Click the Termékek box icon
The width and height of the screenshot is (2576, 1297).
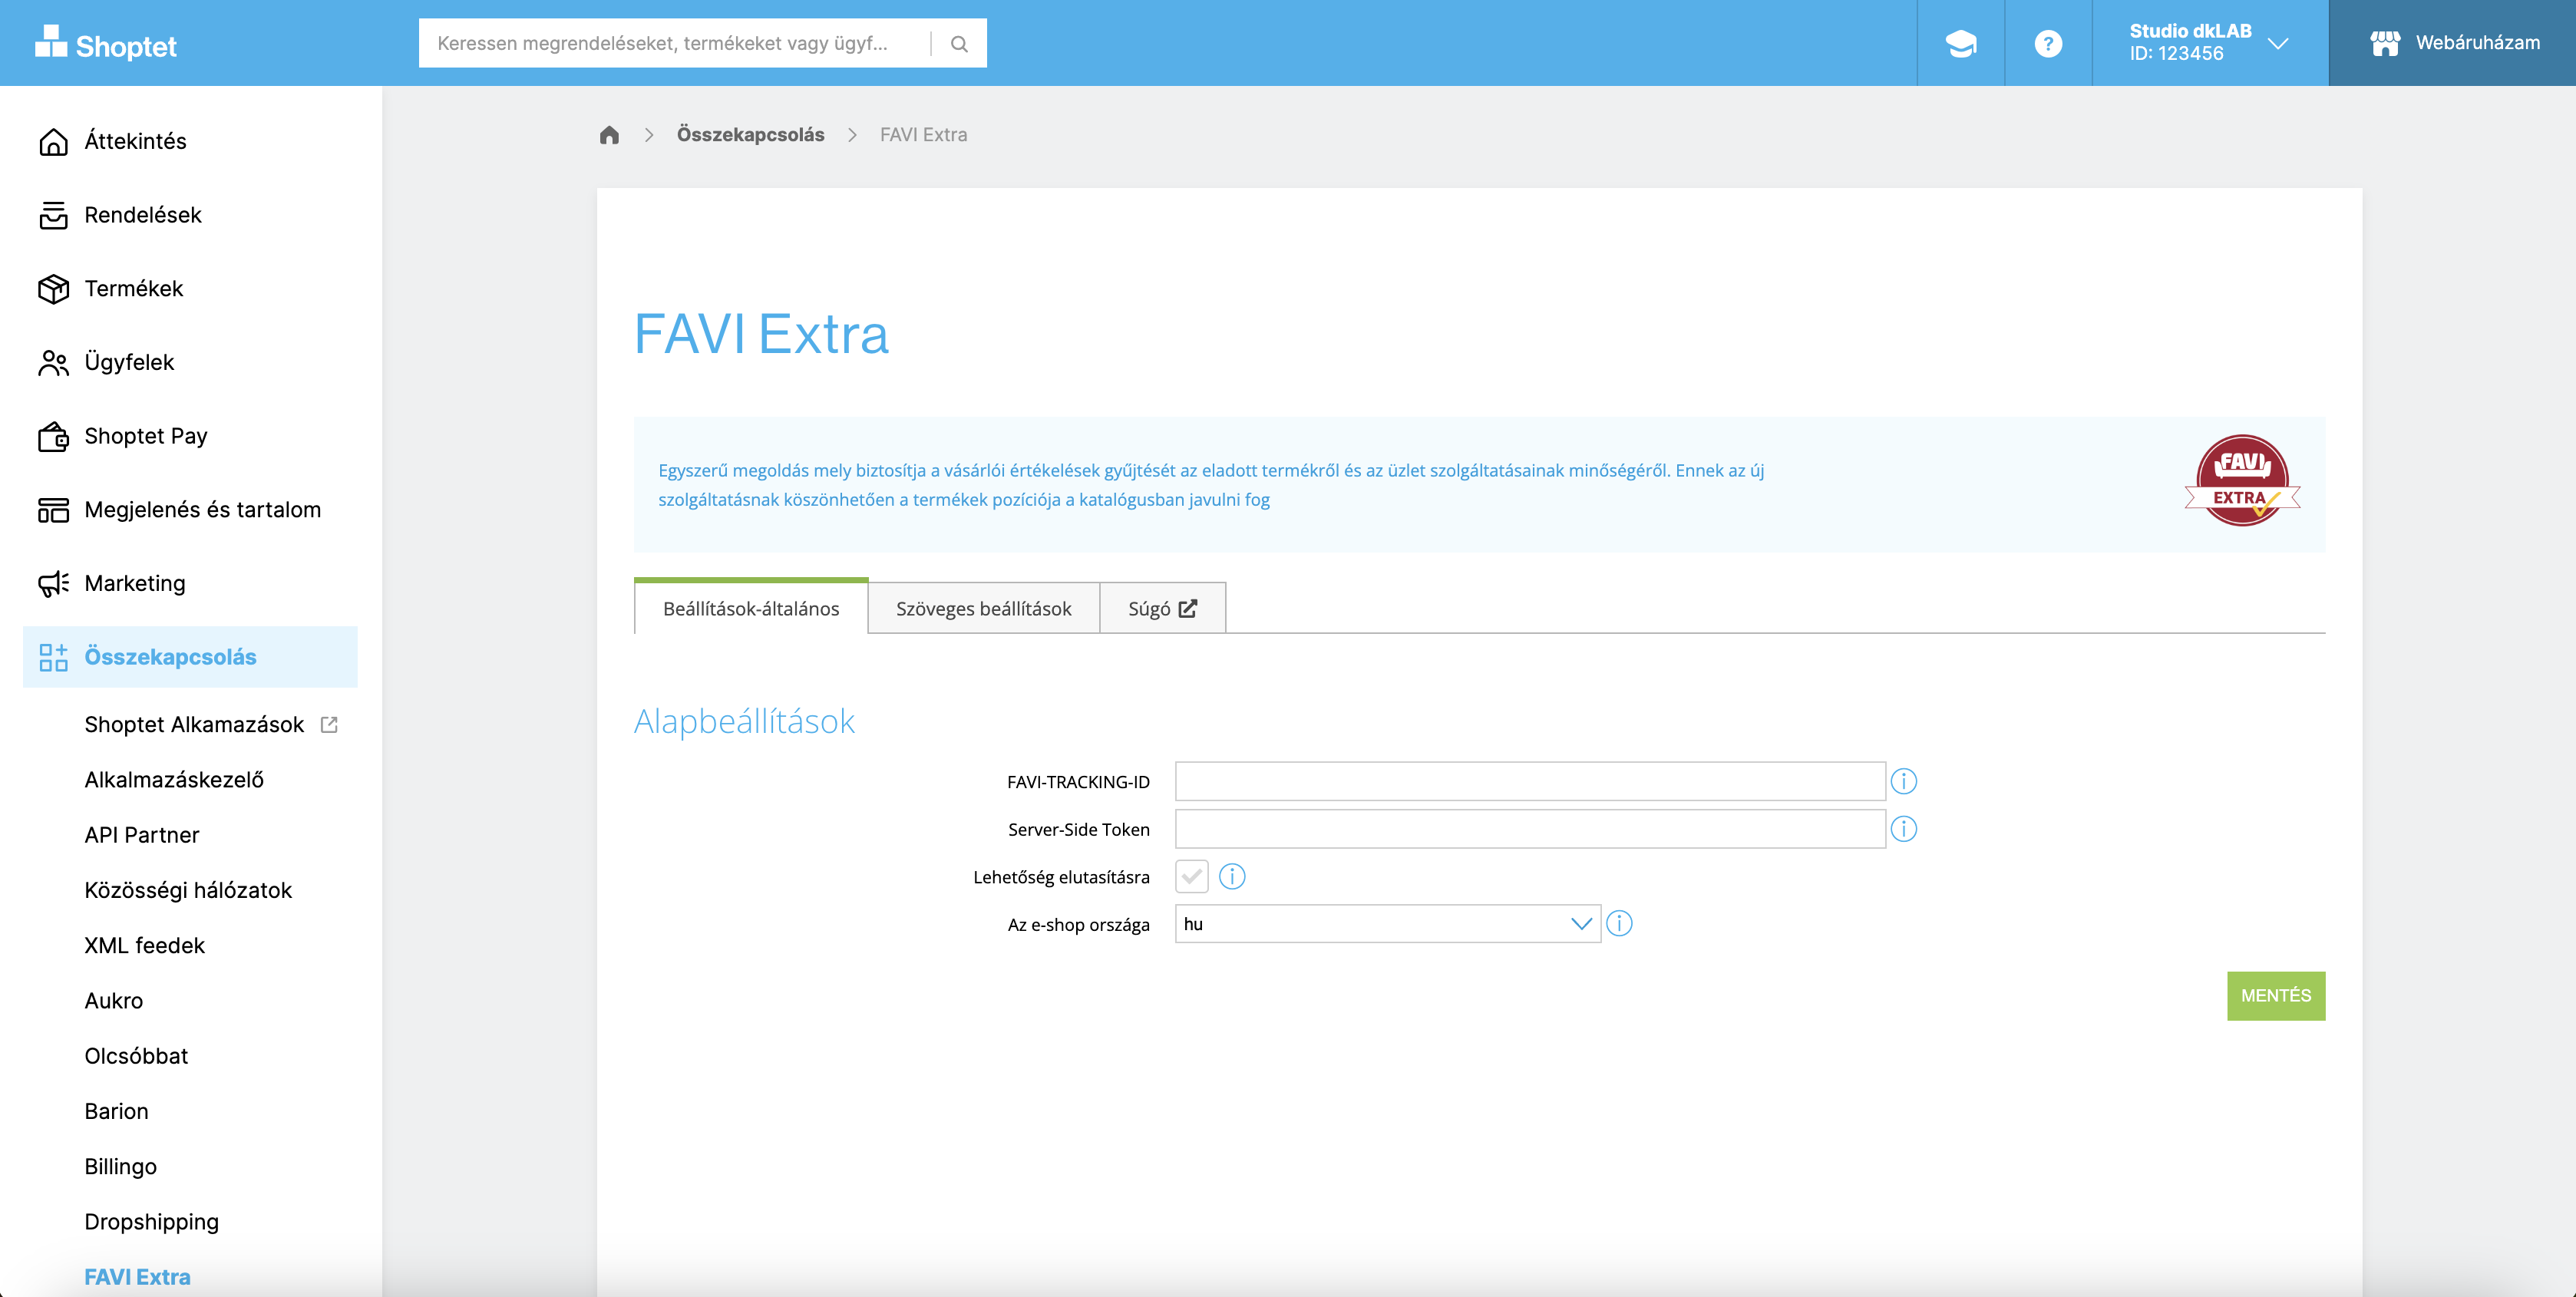53,289
